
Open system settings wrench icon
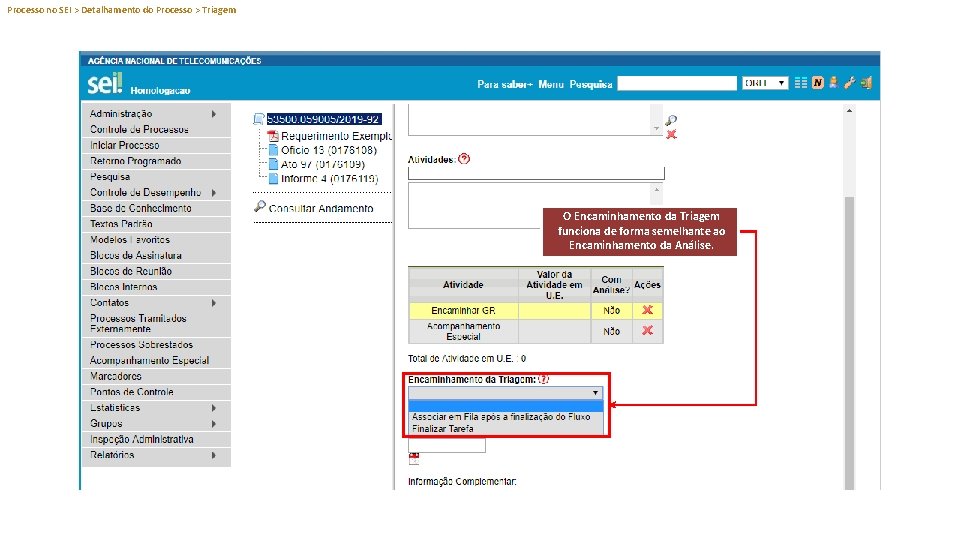click(849, 83)
